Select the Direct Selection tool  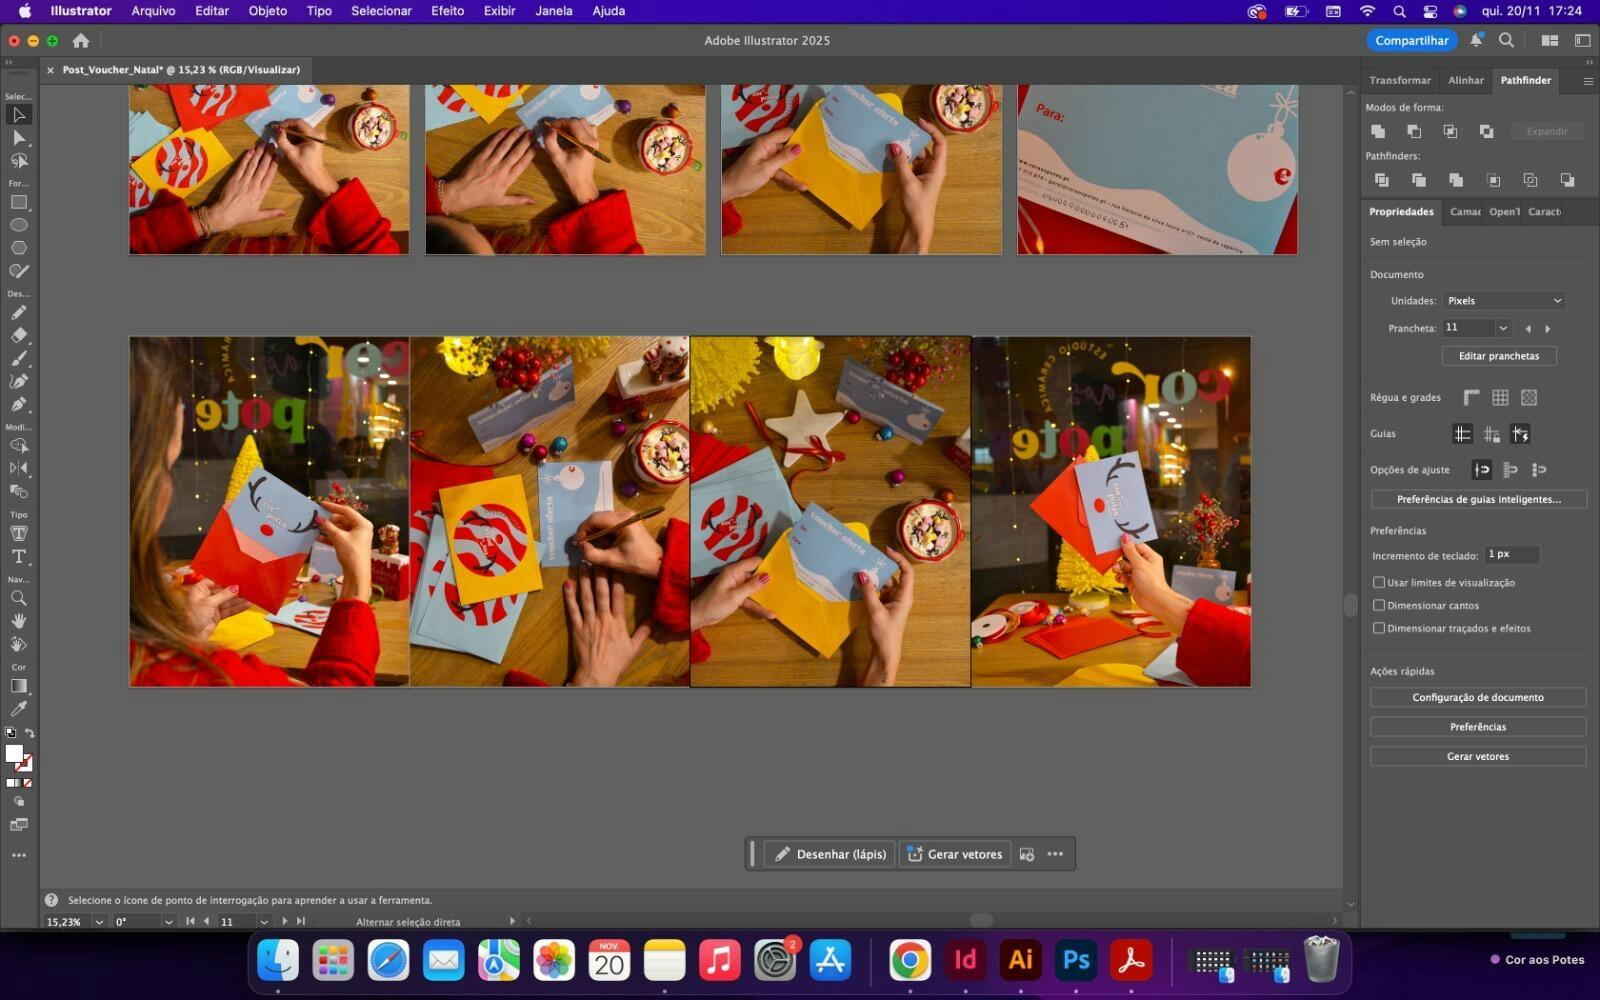tap(19, 138)
